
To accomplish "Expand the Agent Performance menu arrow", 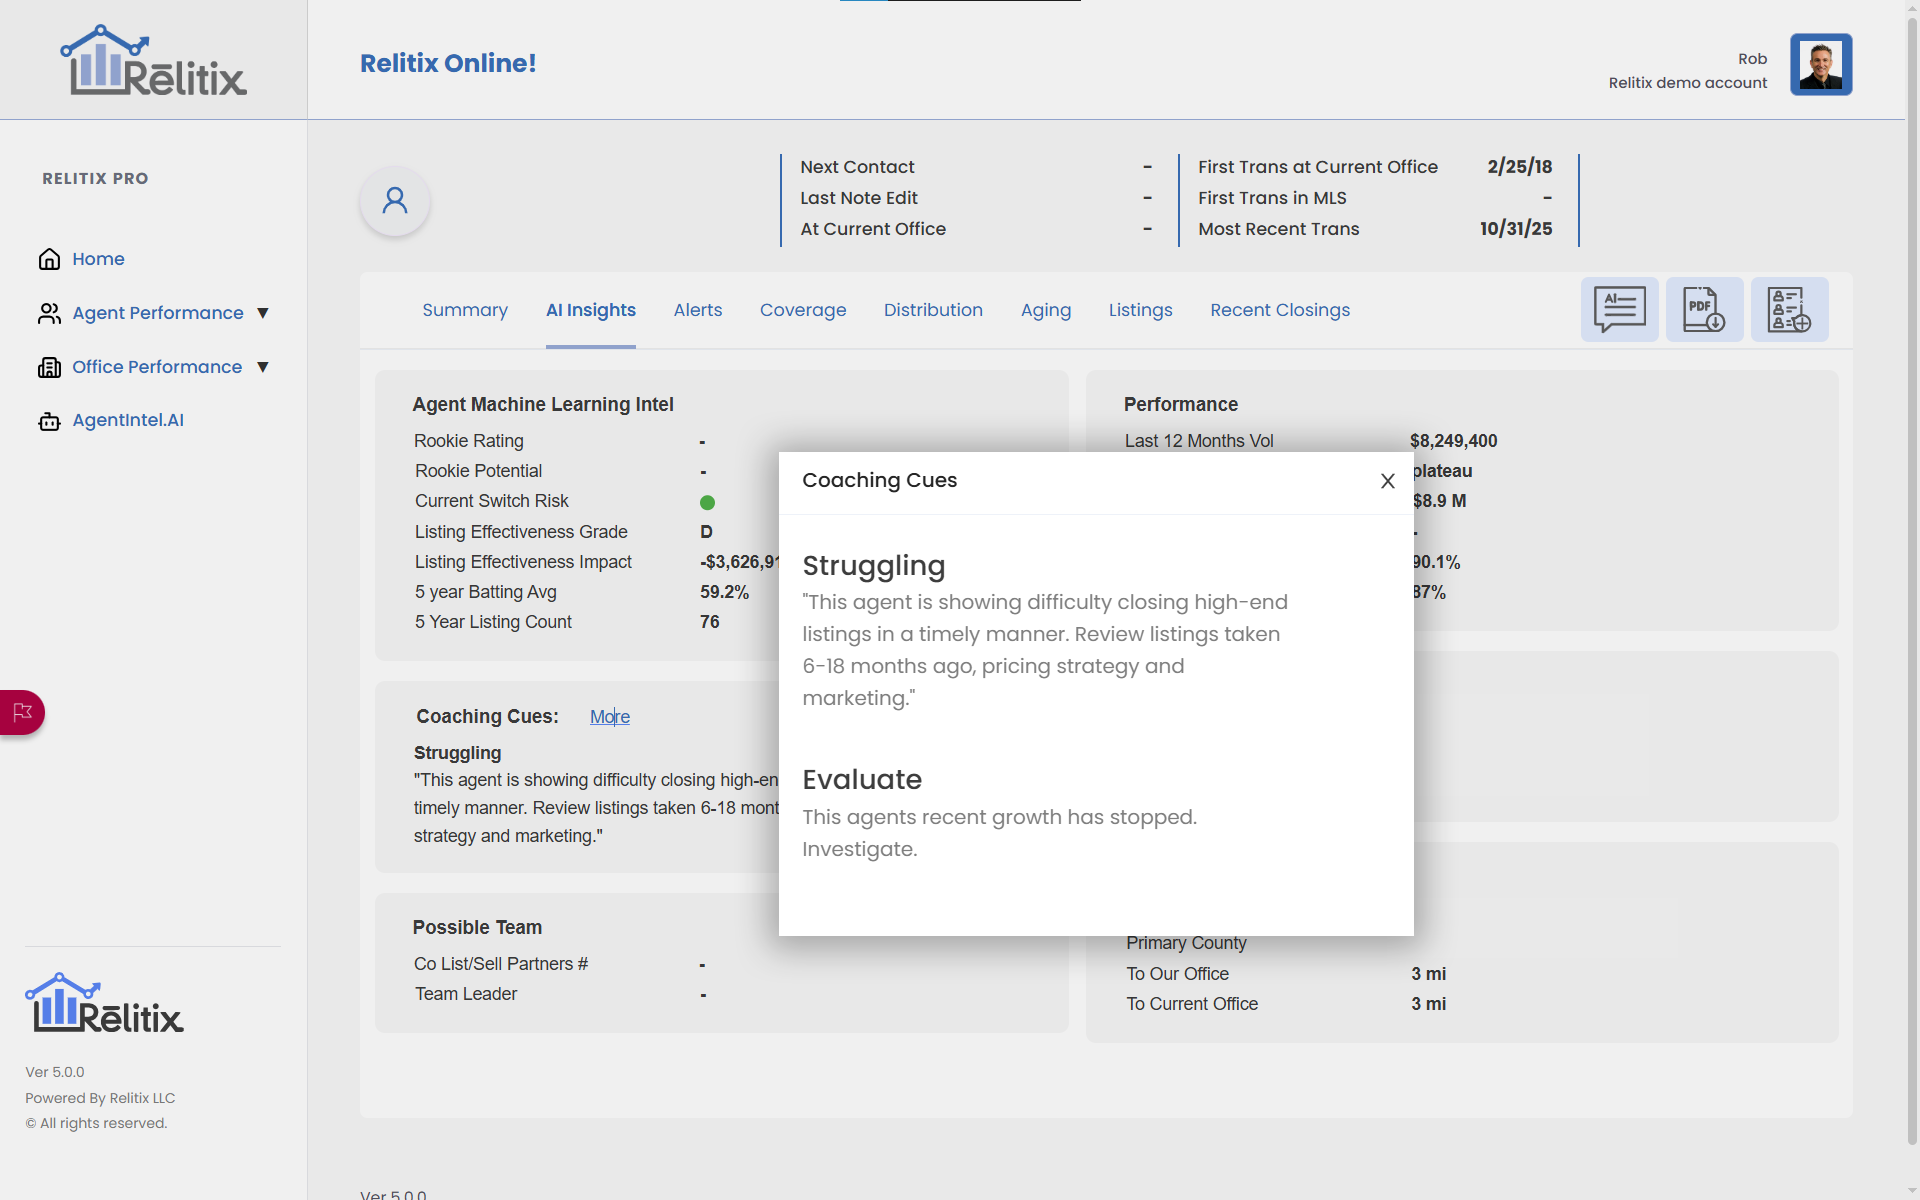I will pos(263,313).
